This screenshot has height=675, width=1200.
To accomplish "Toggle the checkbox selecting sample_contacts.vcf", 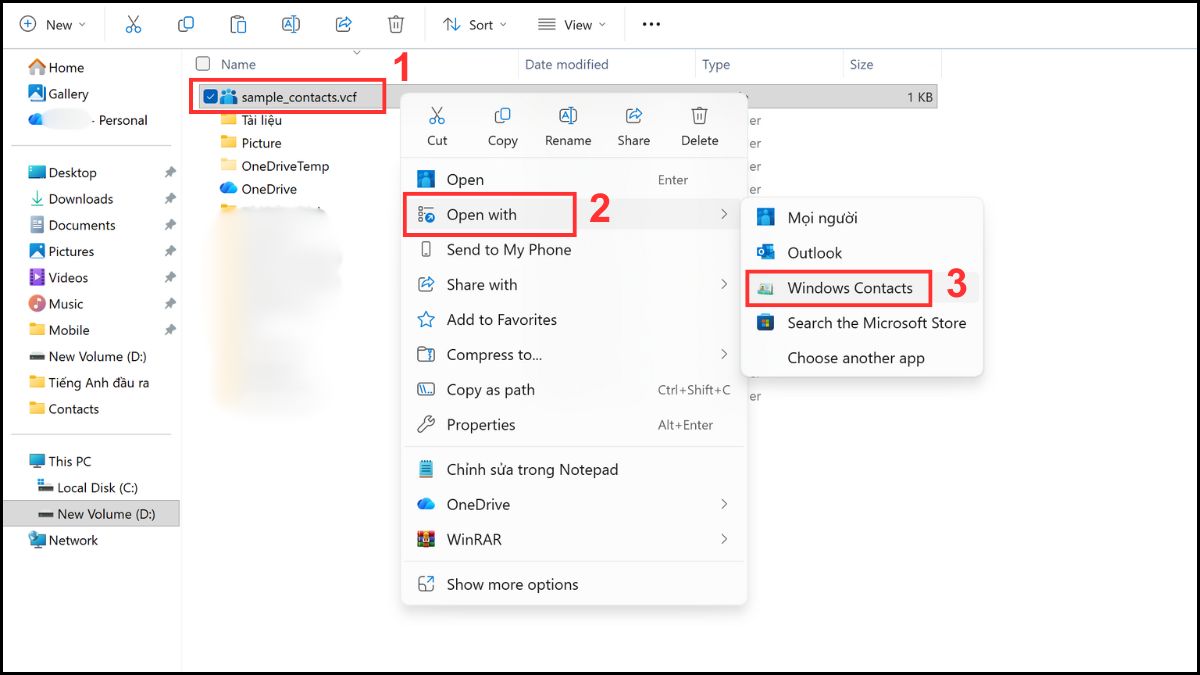I will click(210, 96).
